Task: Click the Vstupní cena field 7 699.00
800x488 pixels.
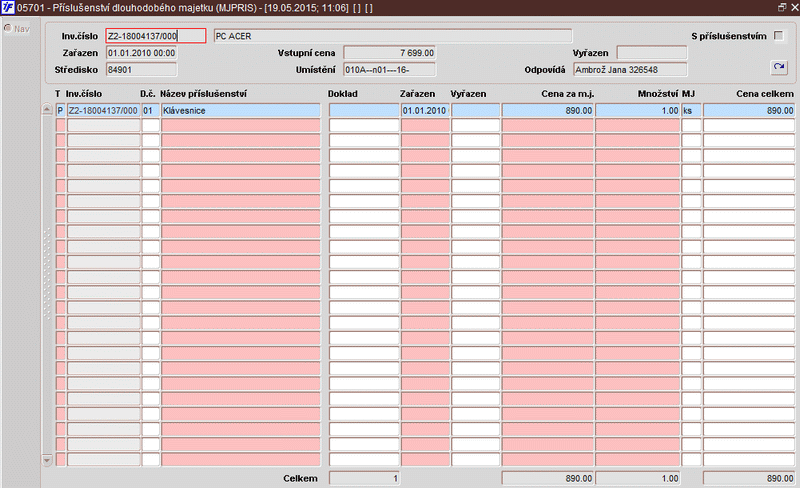Action: pos(390,53)
